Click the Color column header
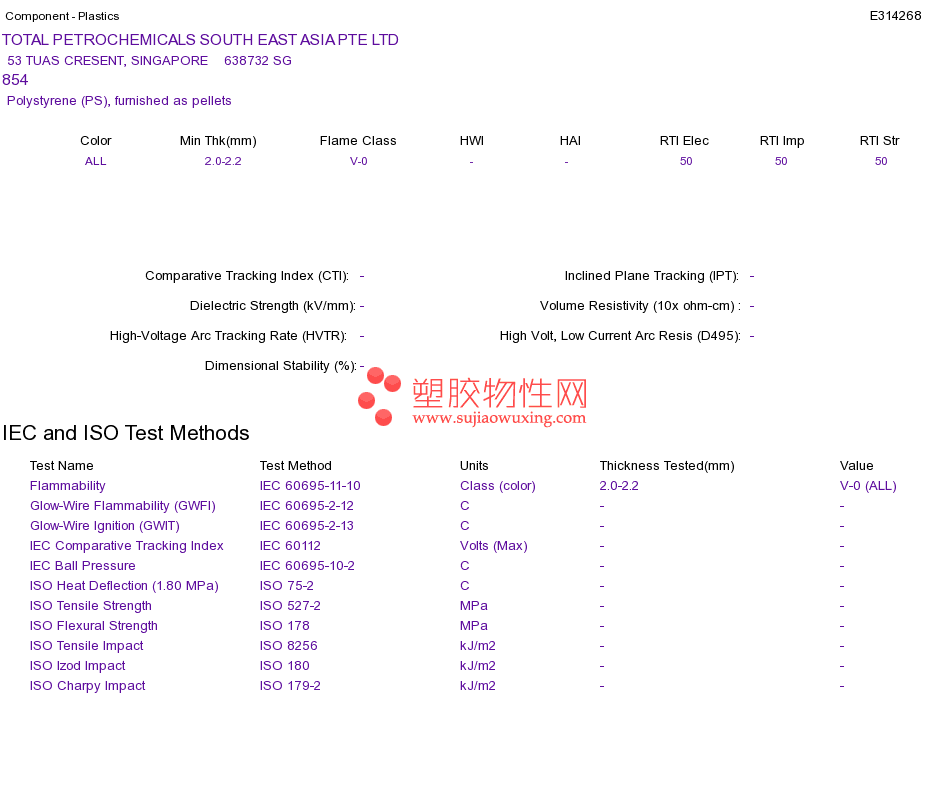This screenshot has height=800, width=950. (96, 141)
